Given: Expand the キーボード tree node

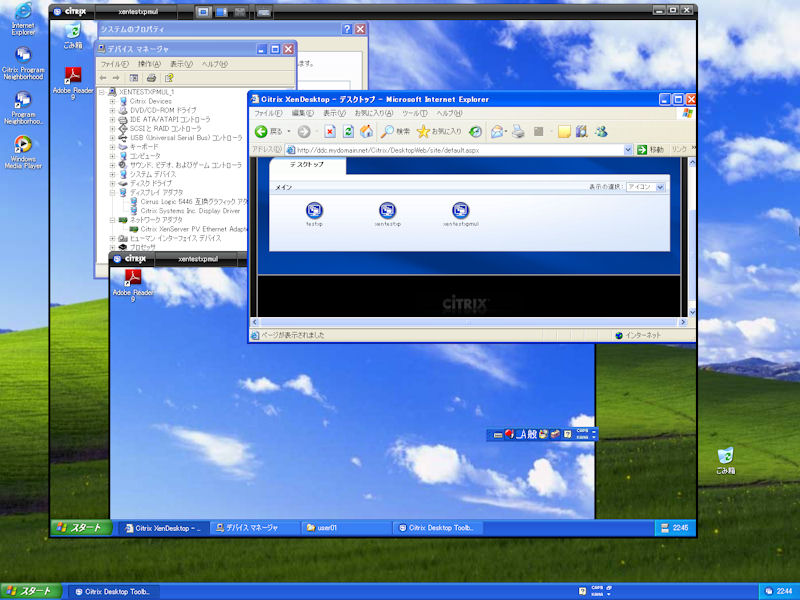Looking at the screenshot, I should [x=112, y=147].
